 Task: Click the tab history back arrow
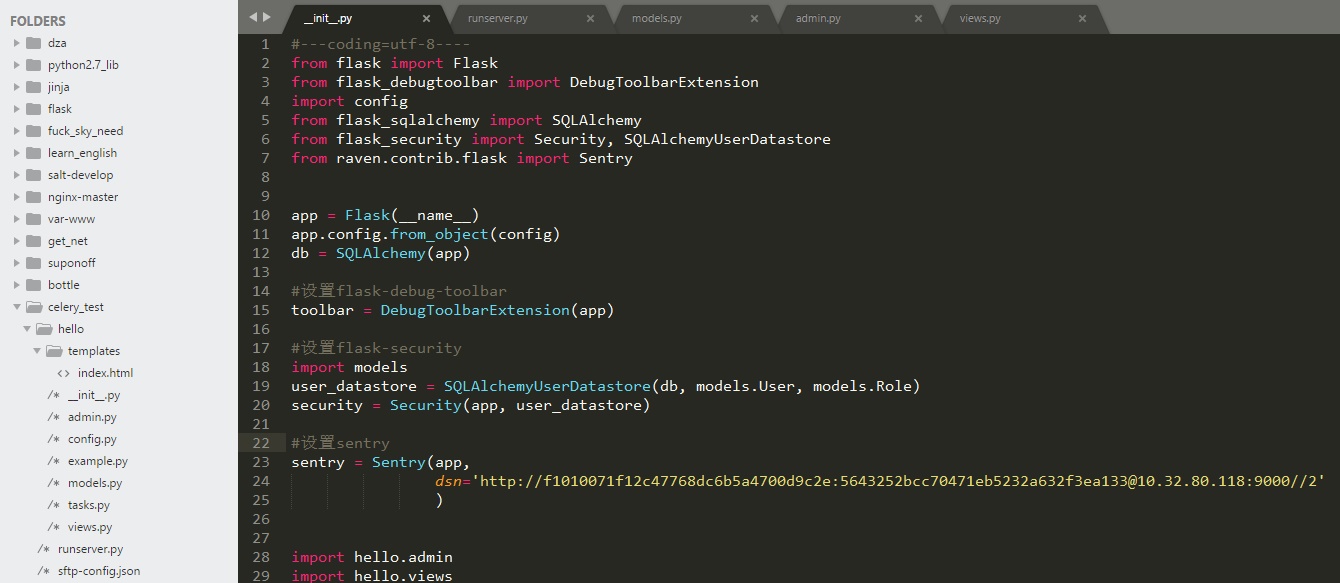(253, 17)
